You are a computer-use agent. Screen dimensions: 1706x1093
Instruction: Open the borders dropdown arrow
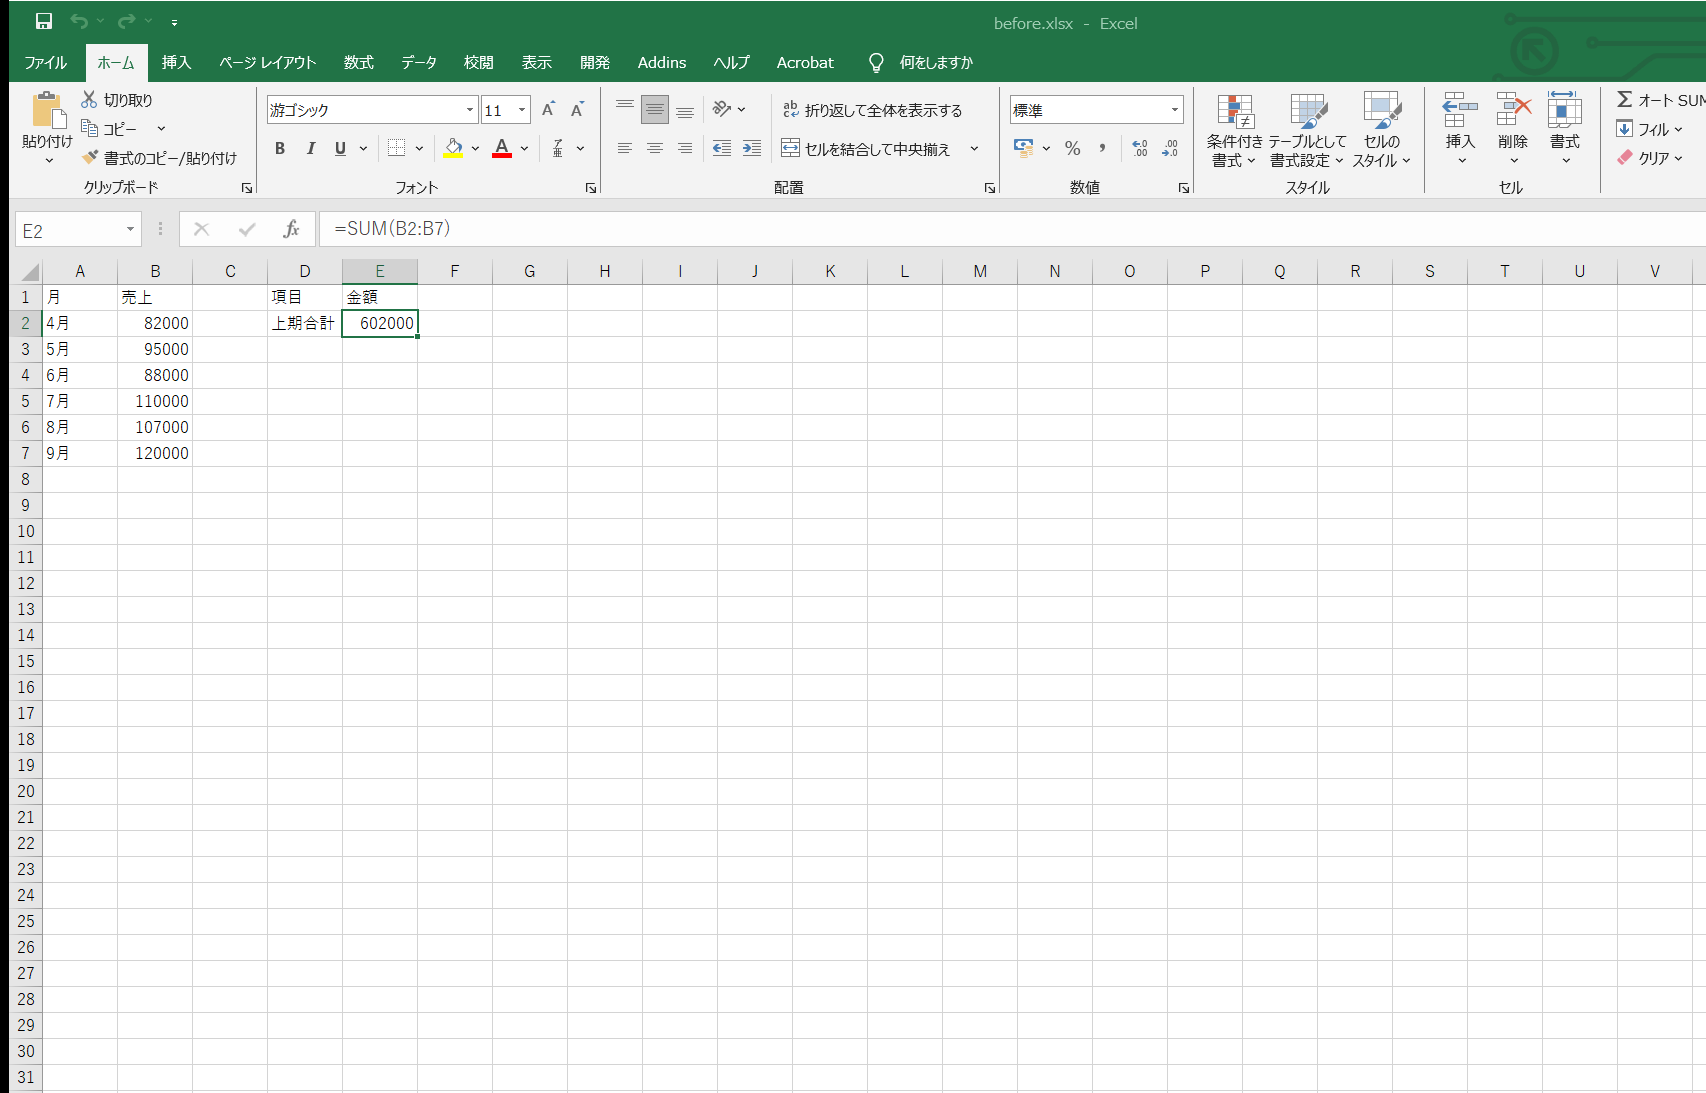419,148
